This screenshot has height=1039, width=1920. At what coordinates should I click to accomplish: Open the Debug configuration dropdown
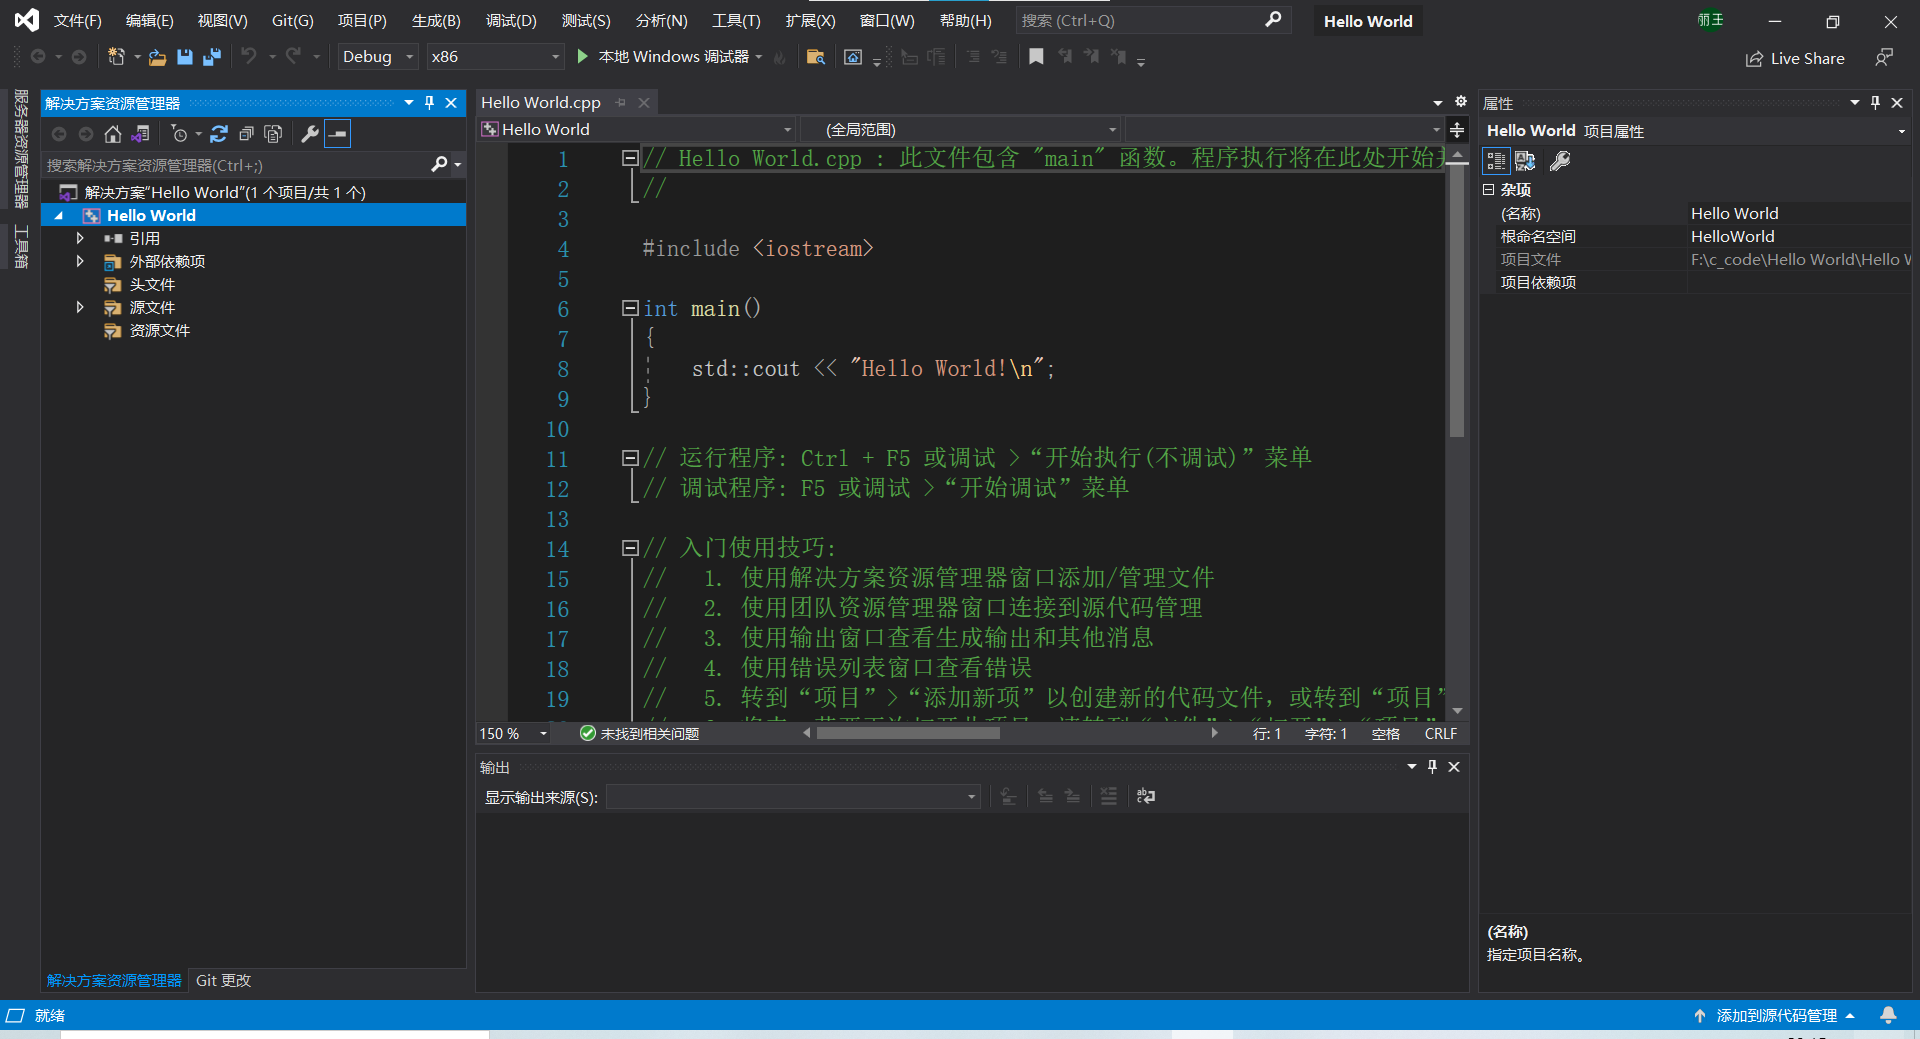(x=377, y=57)
